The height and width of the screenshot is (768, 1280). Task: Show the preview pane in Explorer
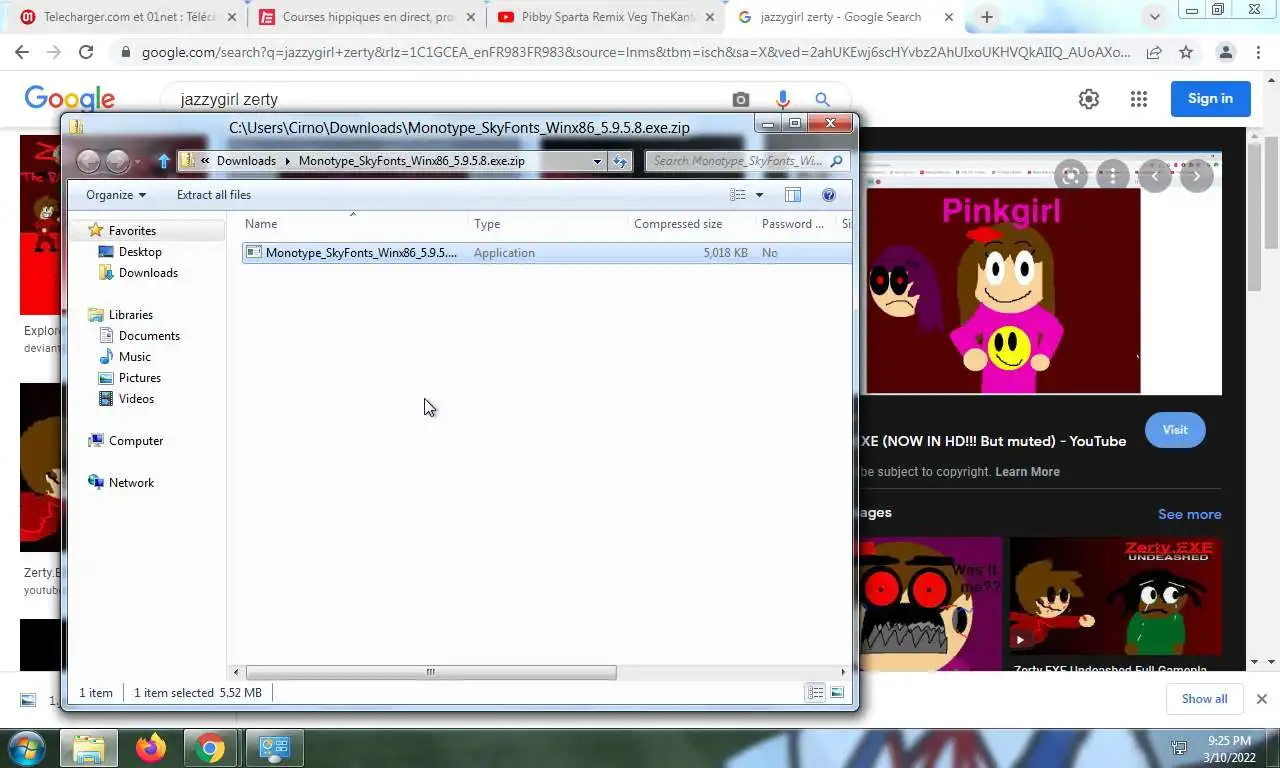pos(793,195)
